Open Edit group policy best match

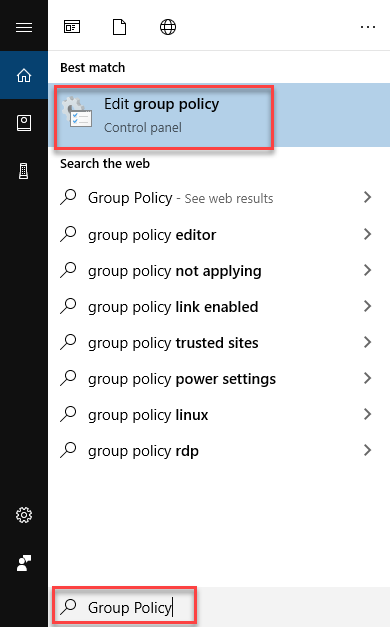219,115
